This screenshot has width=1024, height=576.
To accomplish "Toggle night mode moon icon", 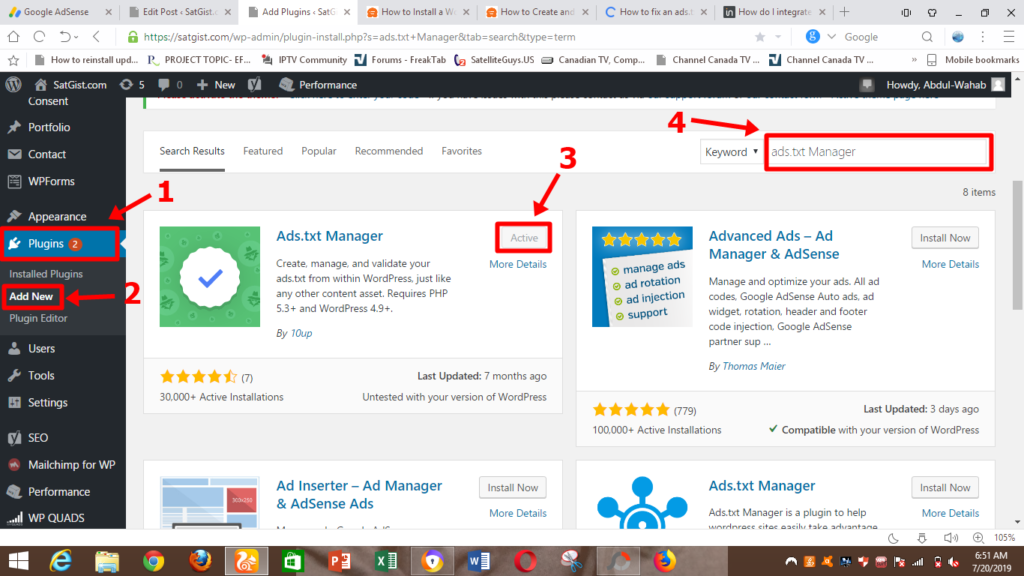I will (893, 538).
